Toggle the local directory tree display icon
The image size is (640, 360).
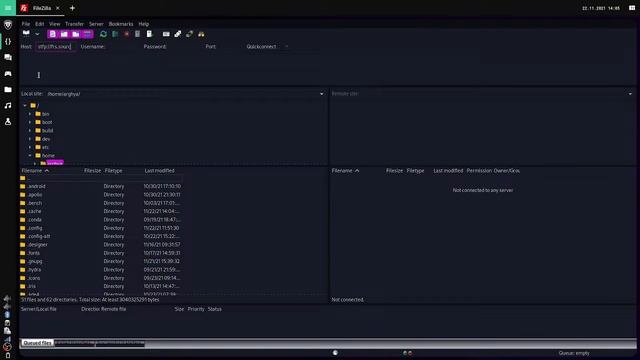coord(64,34)
